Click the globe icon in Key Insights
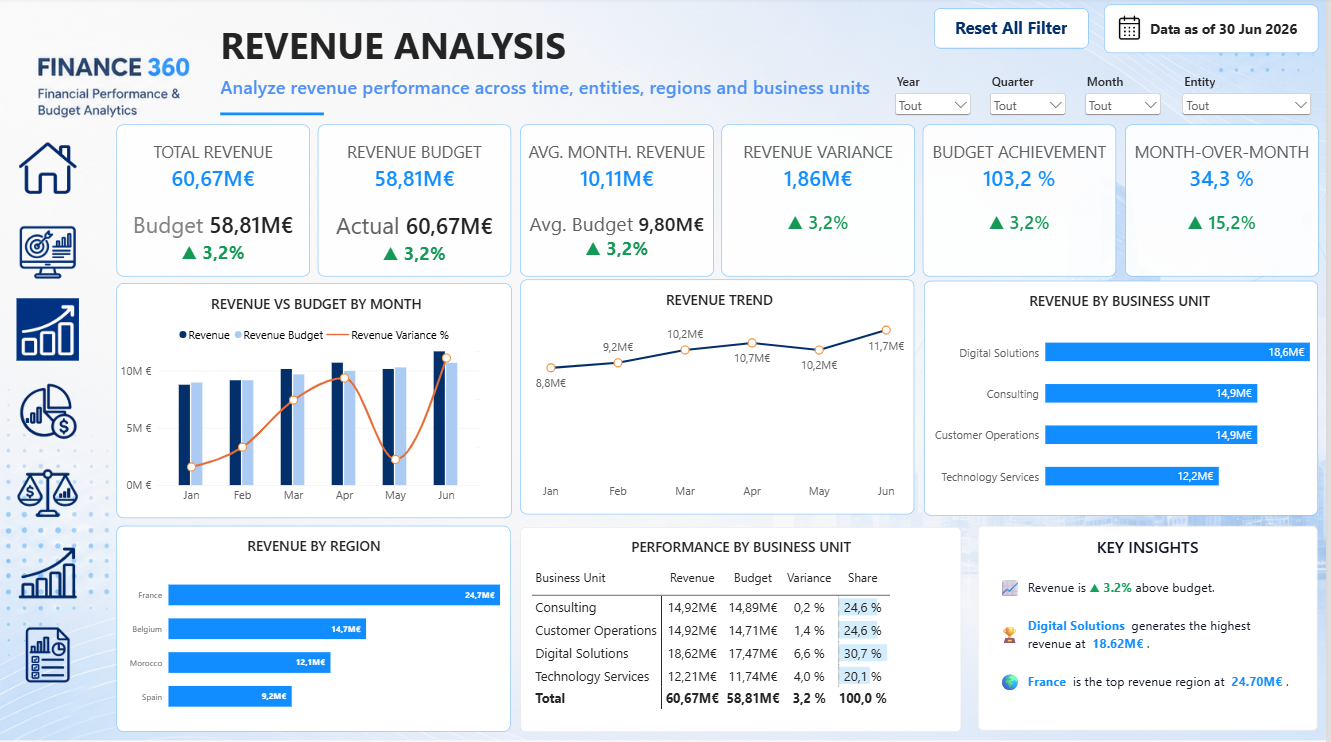This screenshot has height=742, width=1331. [1009, 682]
